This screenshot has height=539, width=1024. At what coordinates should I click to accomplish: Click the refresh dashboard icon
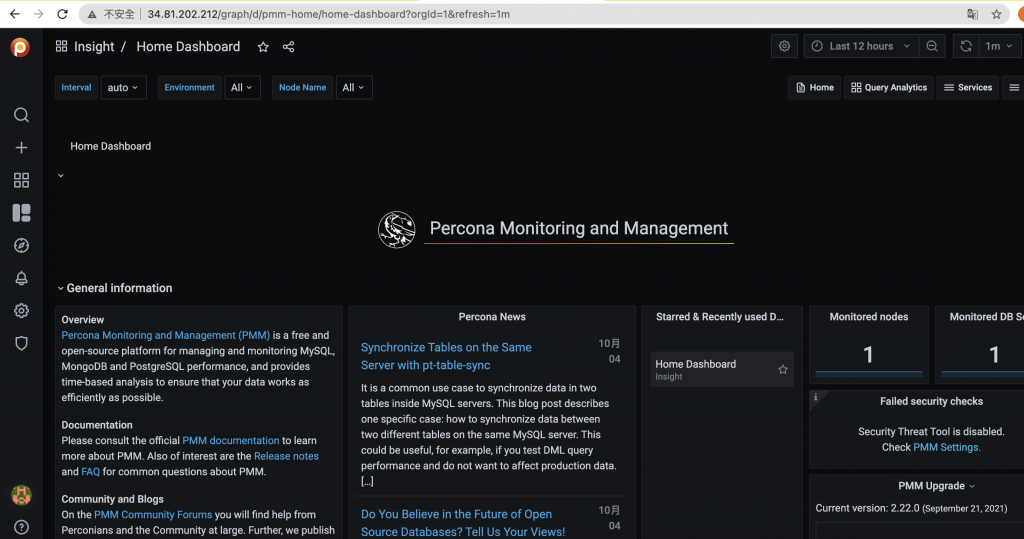(966, 46)
